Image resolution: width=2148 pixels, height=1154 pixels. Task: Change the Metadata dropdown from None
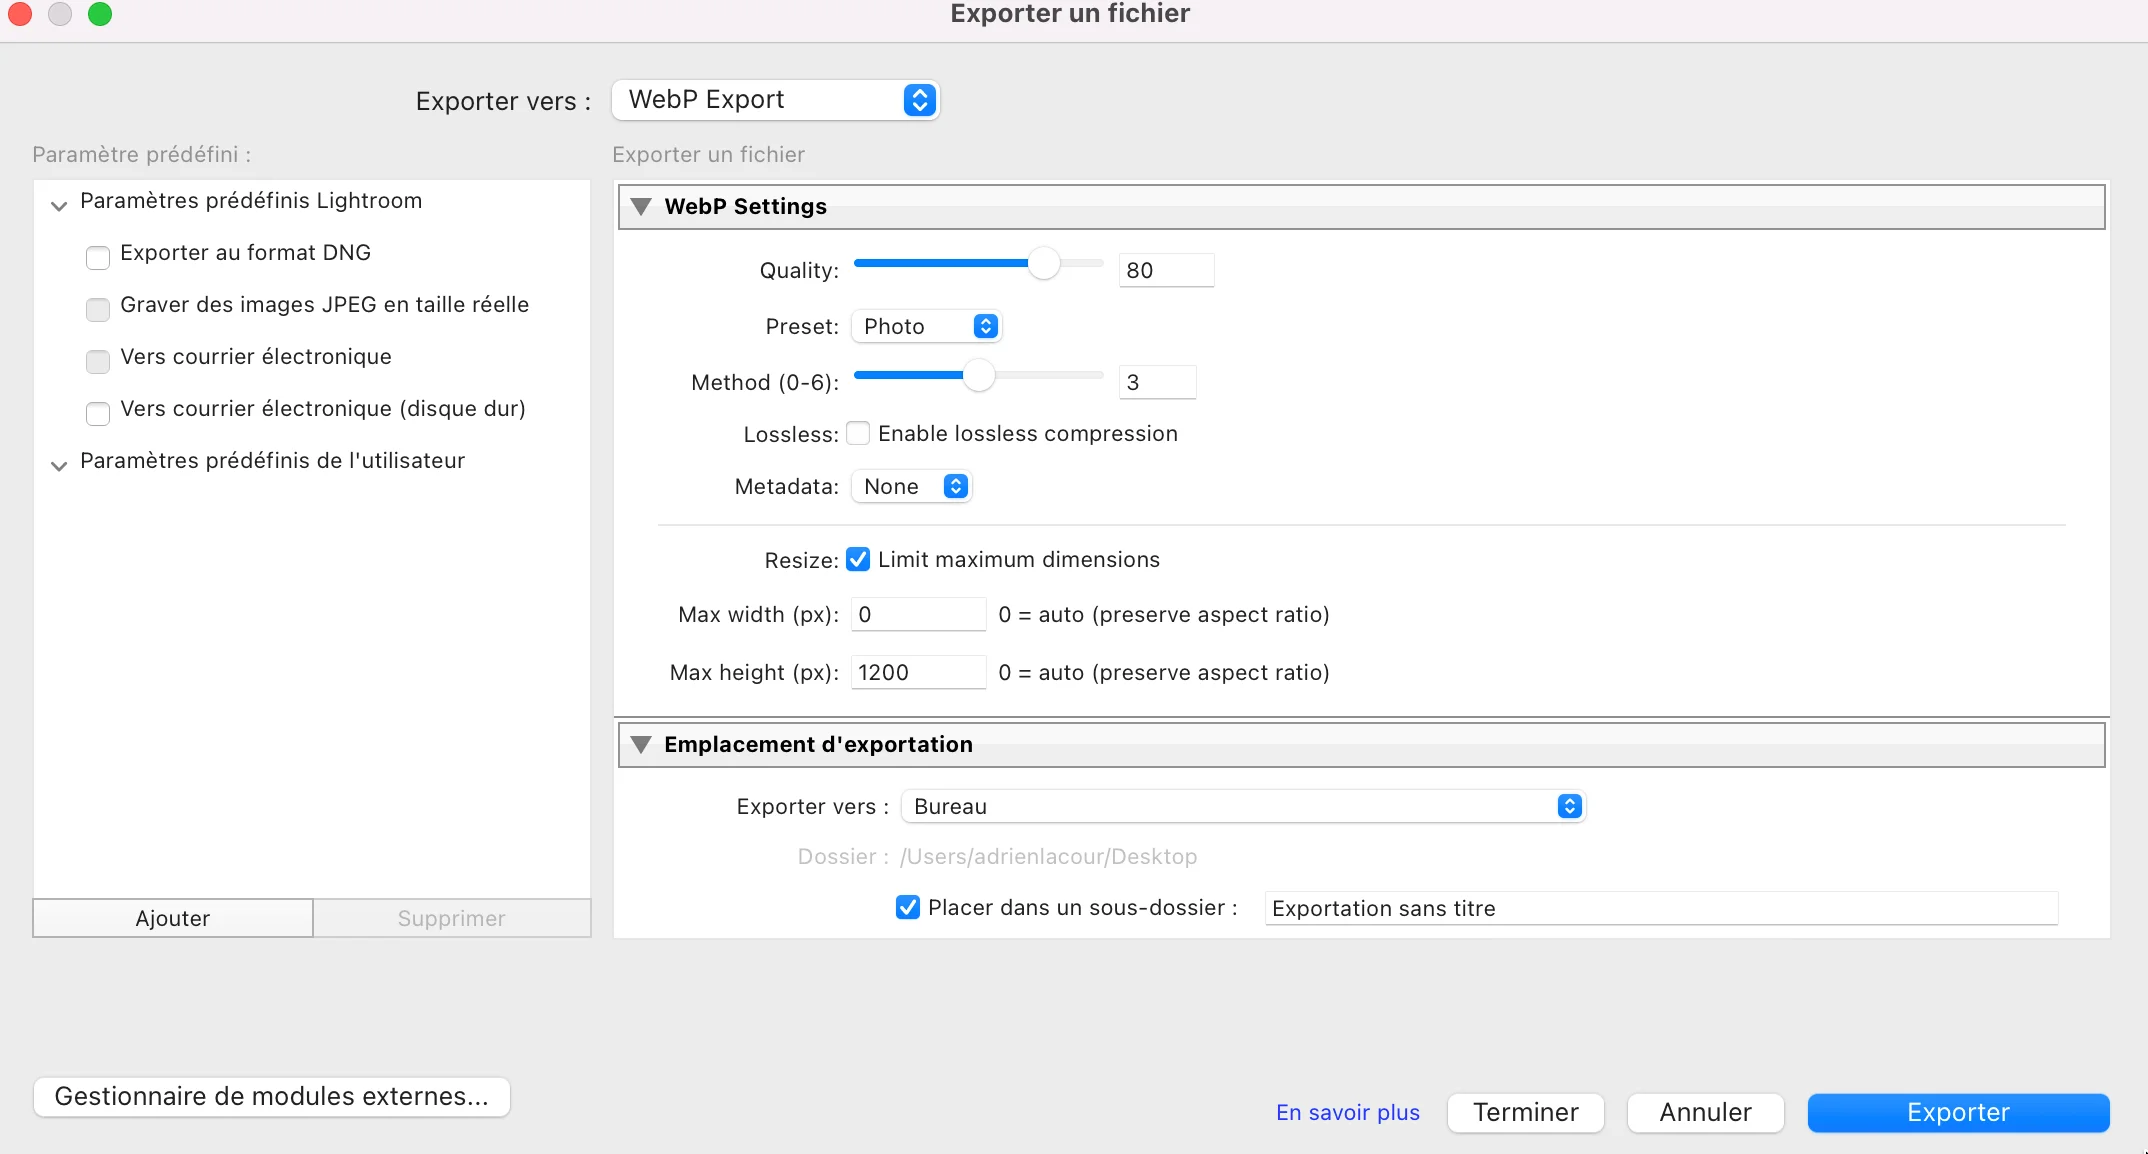(910, 486)
